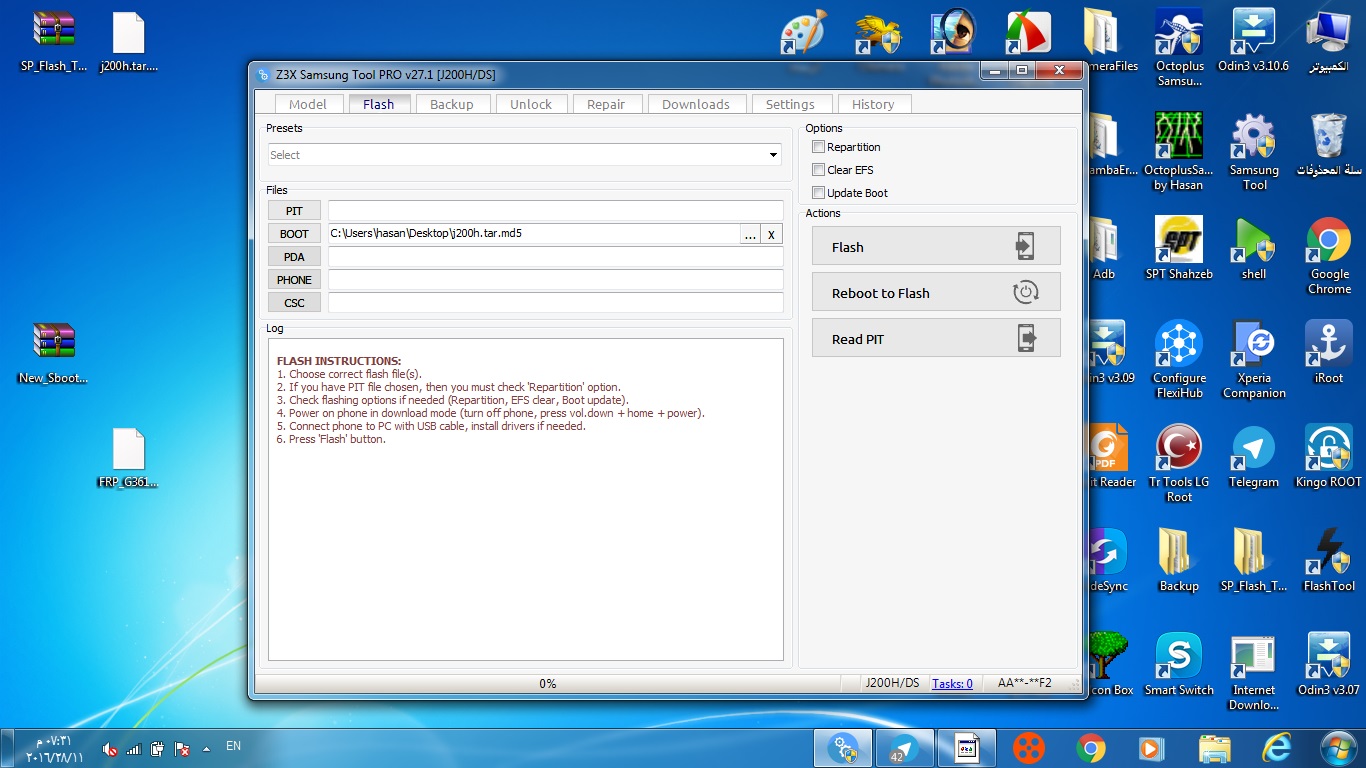The image size is (1366, 768).
Task: Select the j200h.tar file on desktop
Action: click(x=129, y=41)
